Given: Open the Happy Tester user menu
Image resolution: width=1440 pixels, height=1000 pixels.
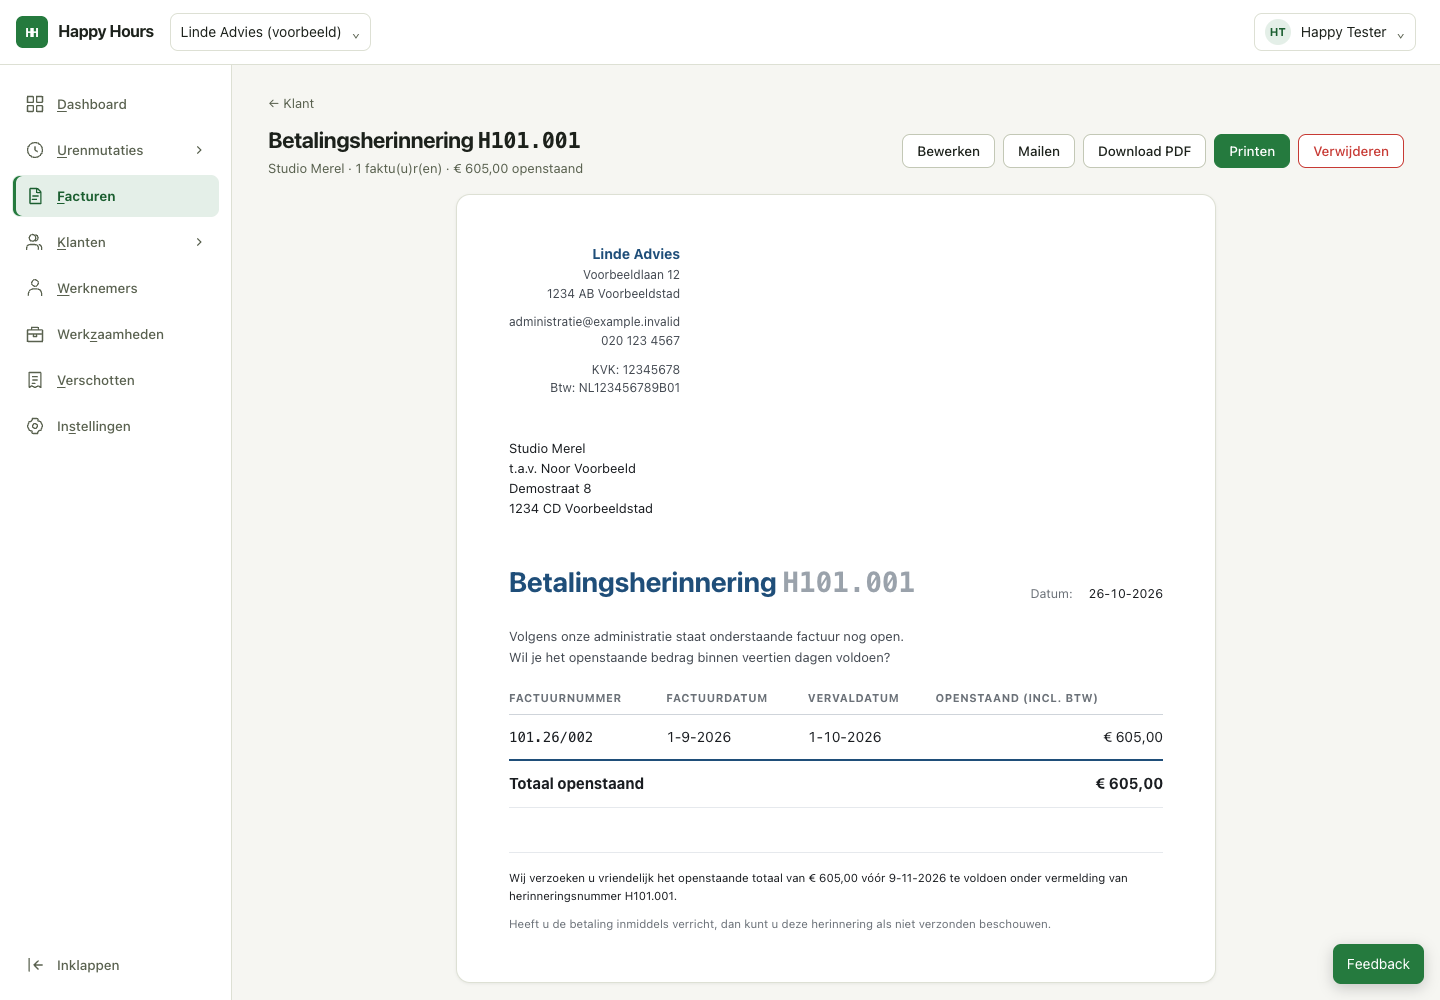Looking at the screenshot, I should (x=1335, y=32).
